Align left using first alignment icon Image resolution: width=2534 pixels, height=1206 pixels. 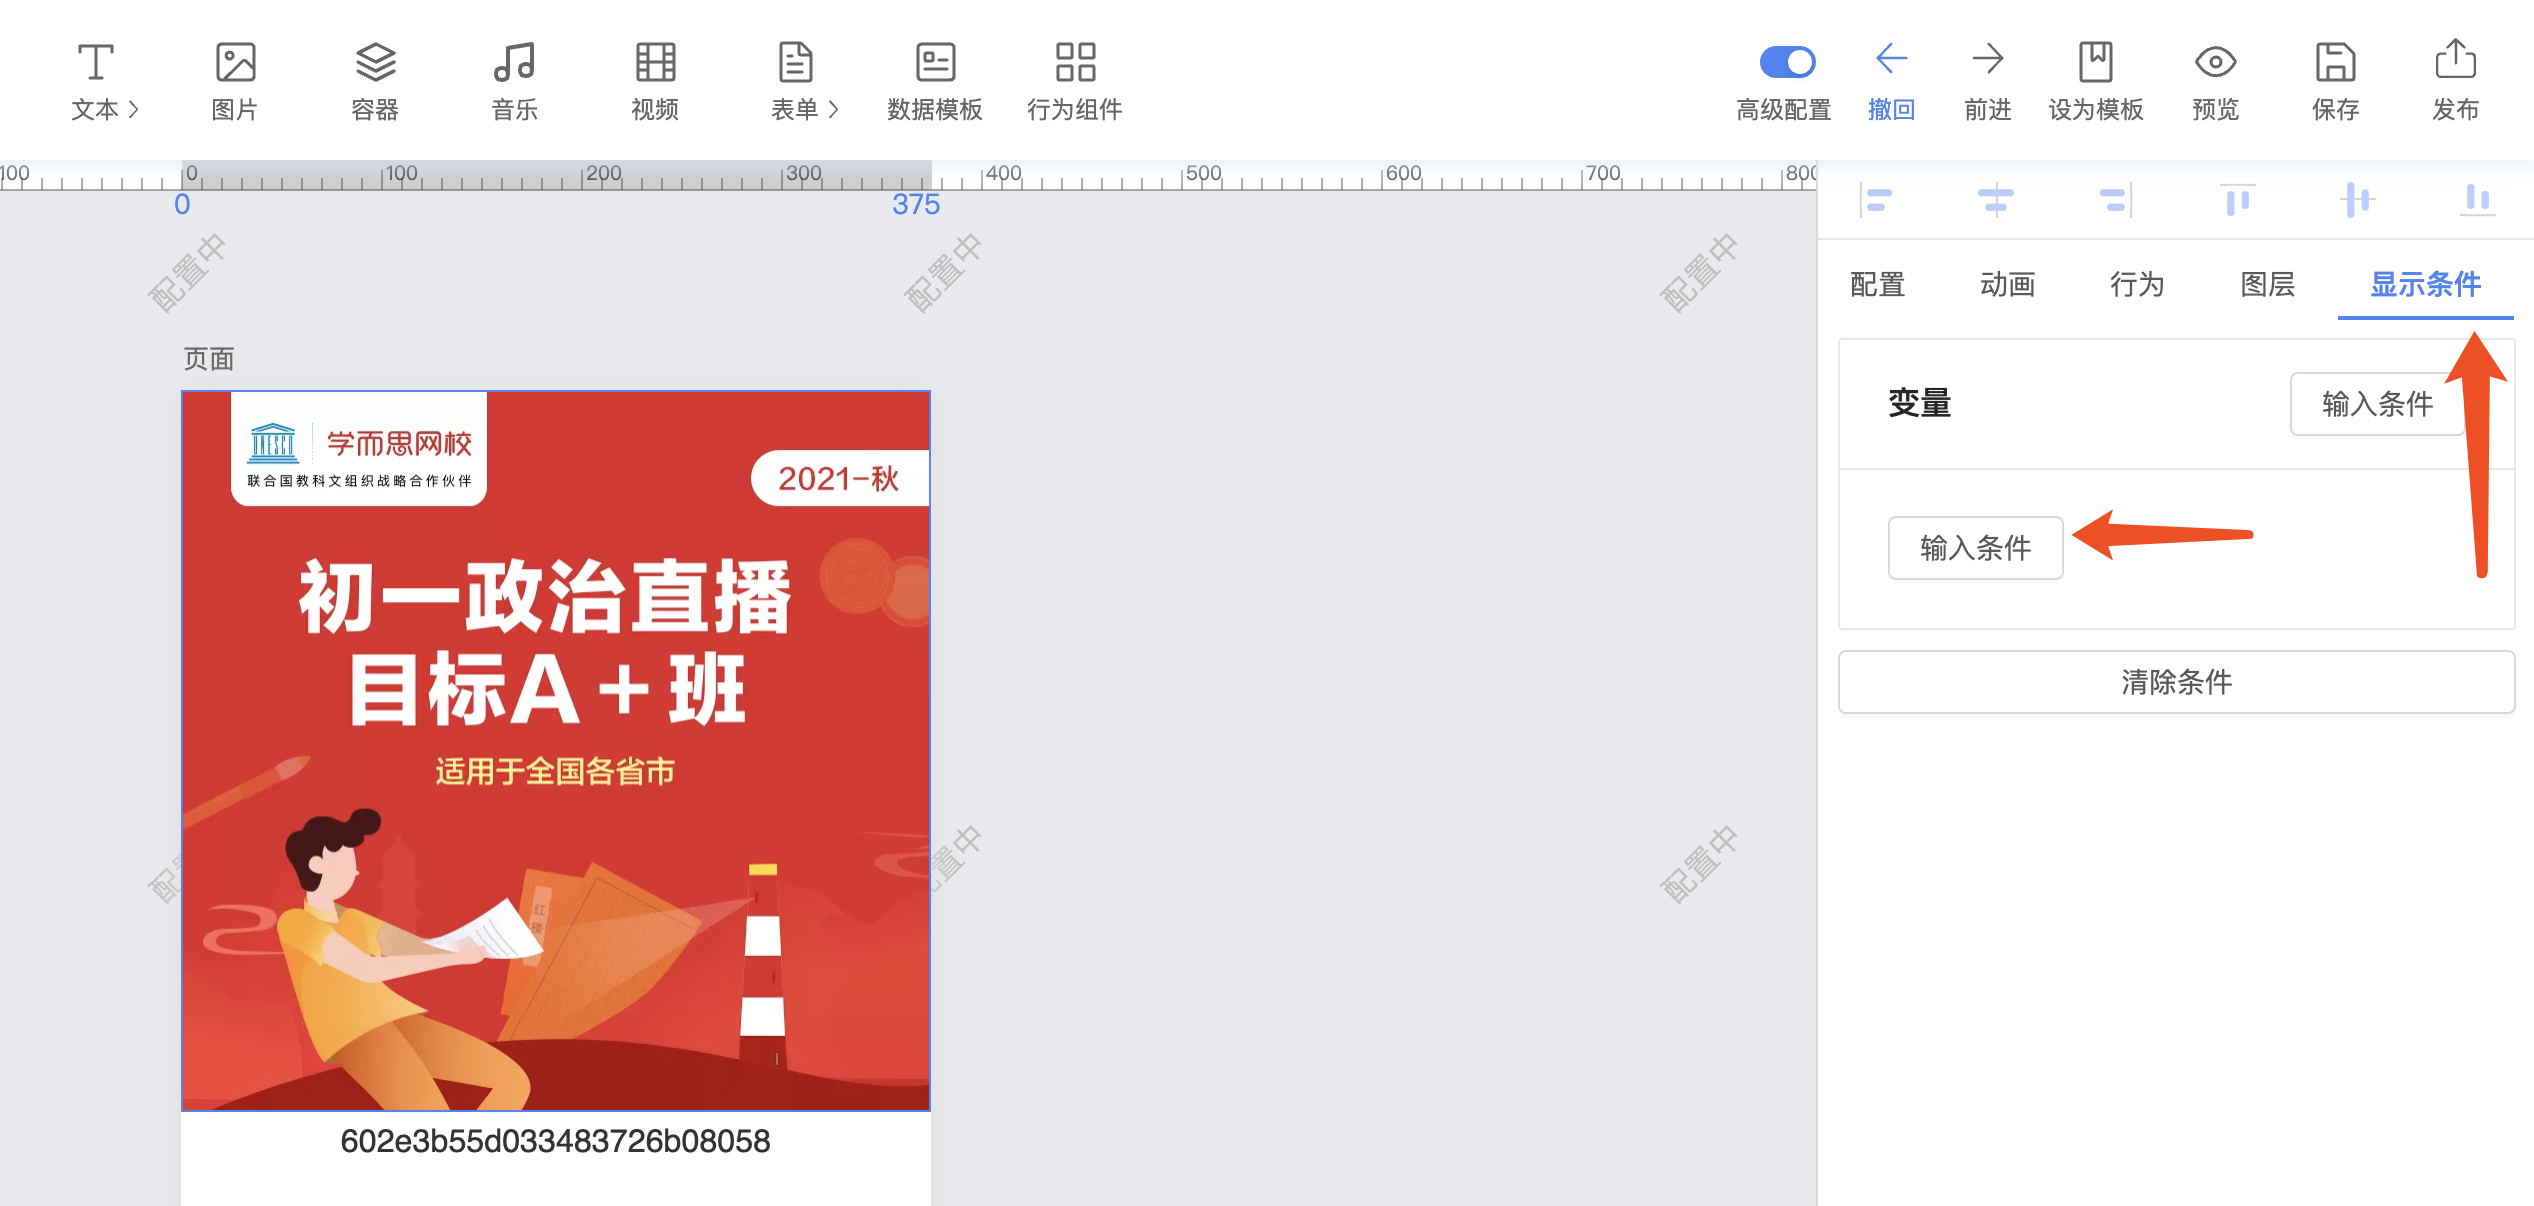point(1876,200)
